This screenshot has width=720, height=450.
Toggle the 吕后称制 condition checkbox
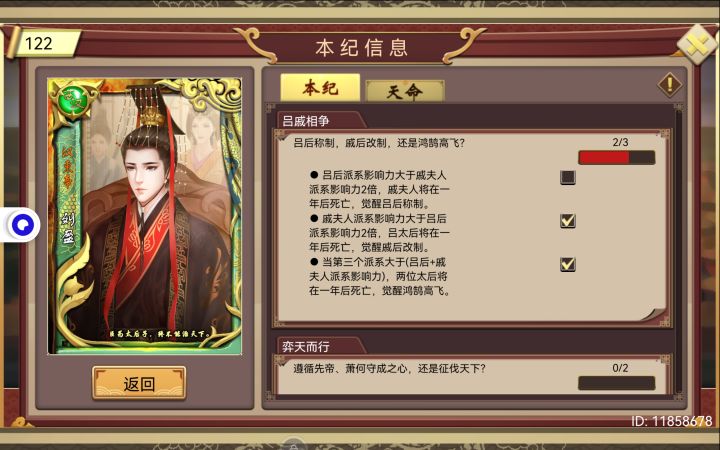[x=568, y=177]
